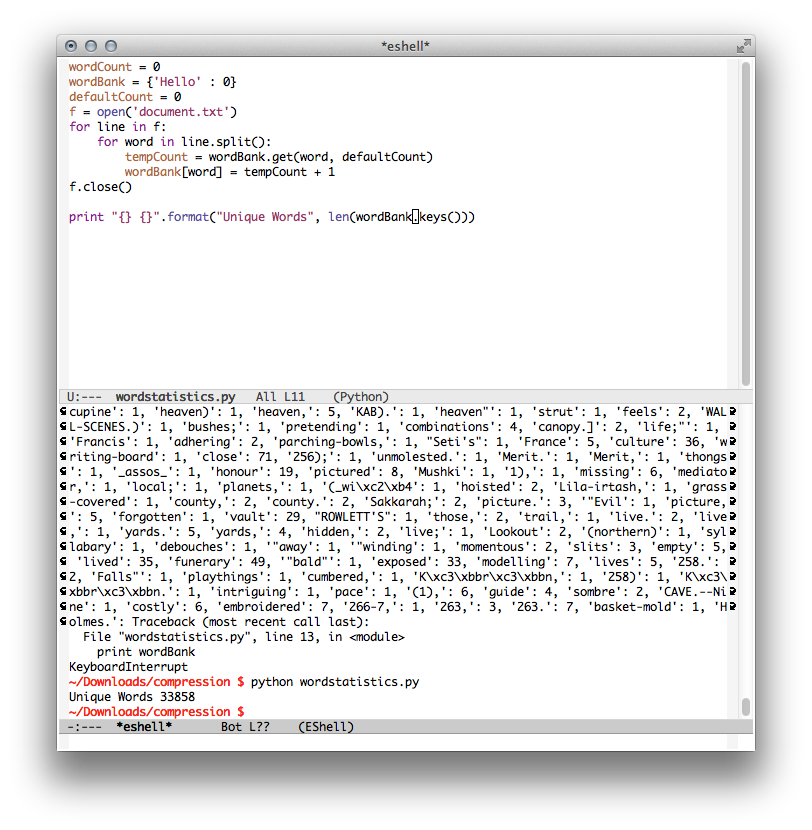Click 'Bot L??' position indicator
The height and width of the screenshot is (830, 812).
click(x=245, y=727)
